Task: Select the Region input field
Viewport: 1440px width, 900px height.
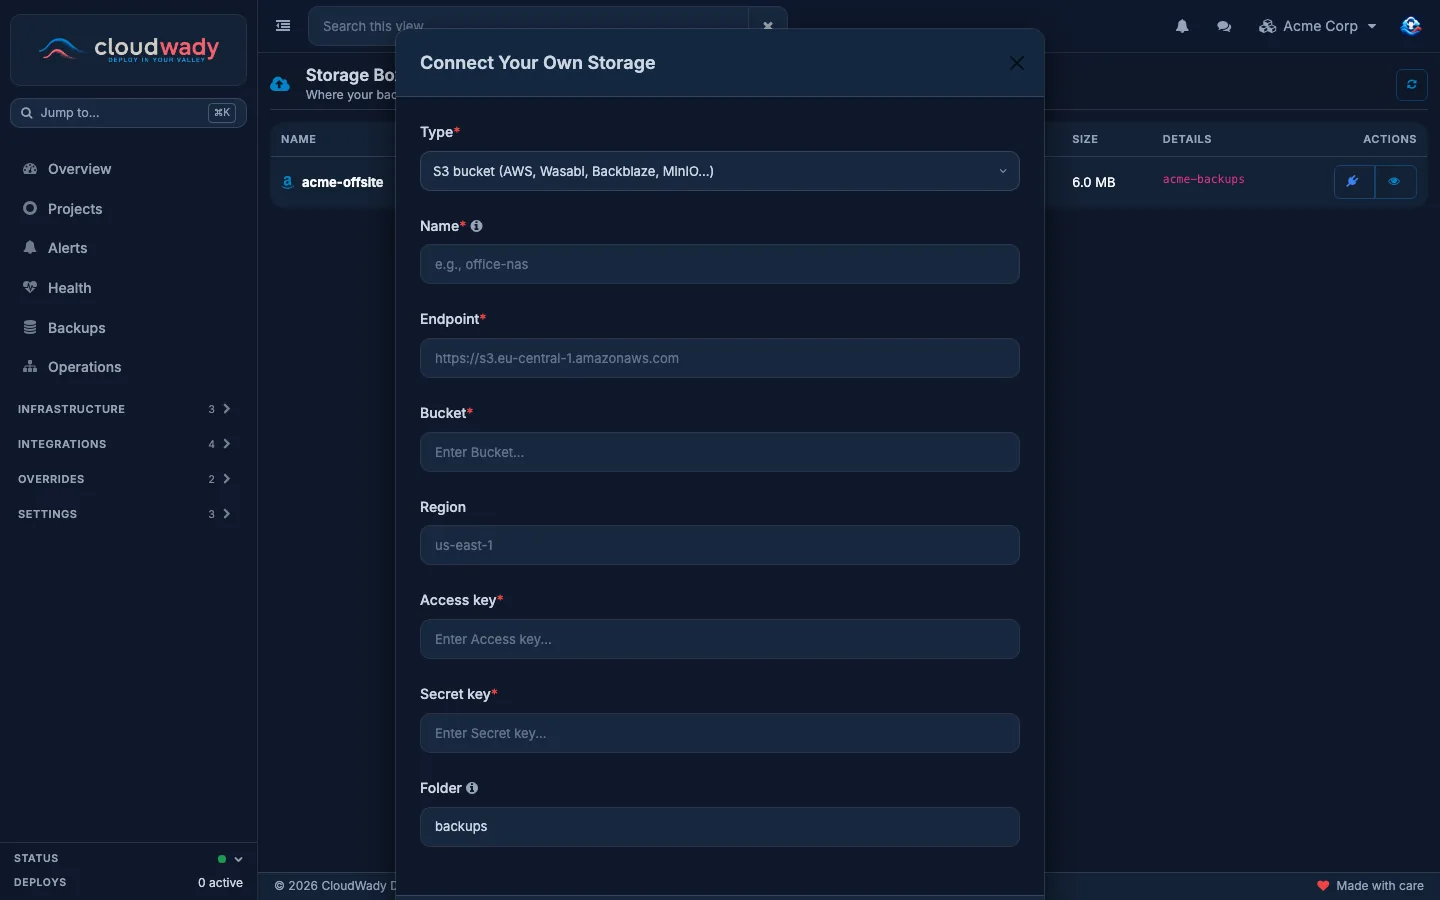Action: coord(720,545)
